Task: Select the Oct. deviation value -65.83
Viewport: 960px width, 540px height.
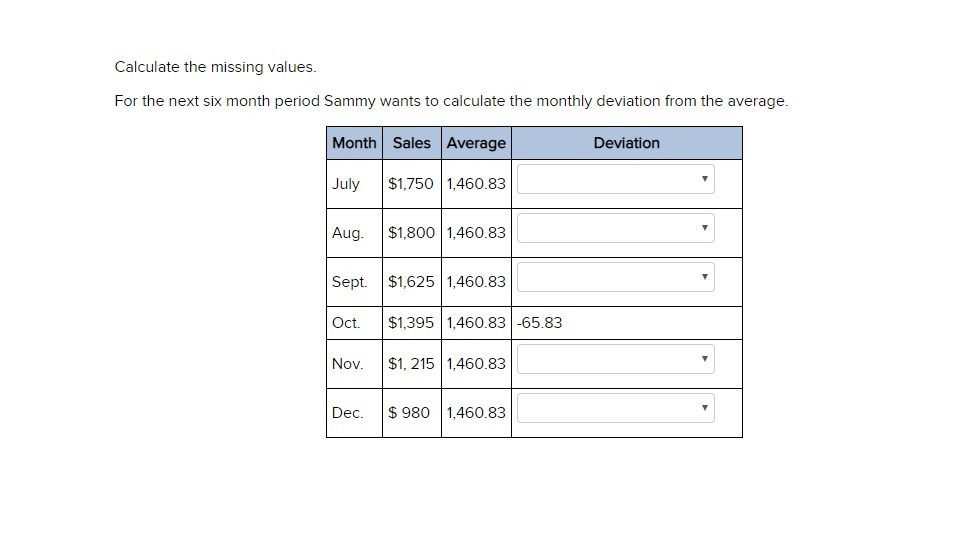Action: 540,323
